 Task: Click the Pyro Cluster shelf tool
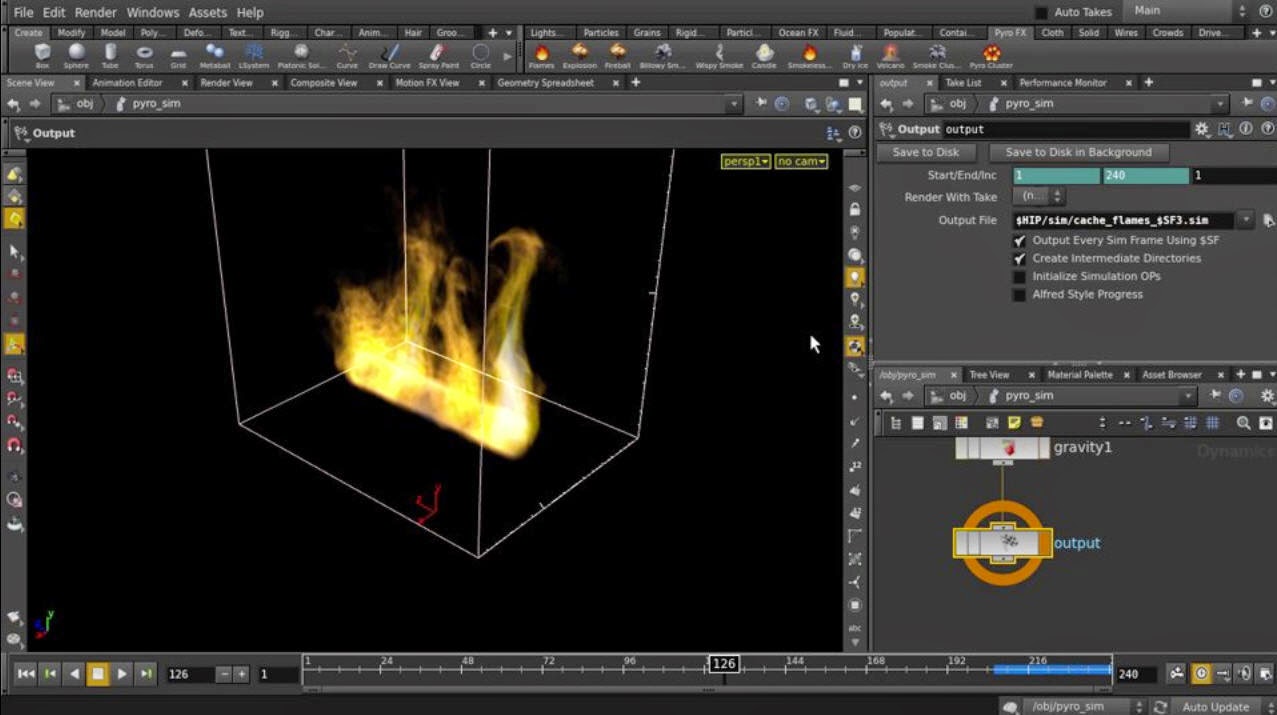click(x=991, y=55)
